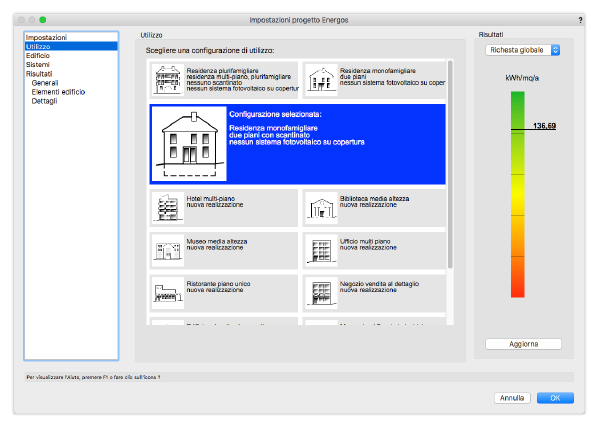Choose the Negozio vendita al dettaglio icon
This screenshot has width=591, height=425.
coord(321,293)
